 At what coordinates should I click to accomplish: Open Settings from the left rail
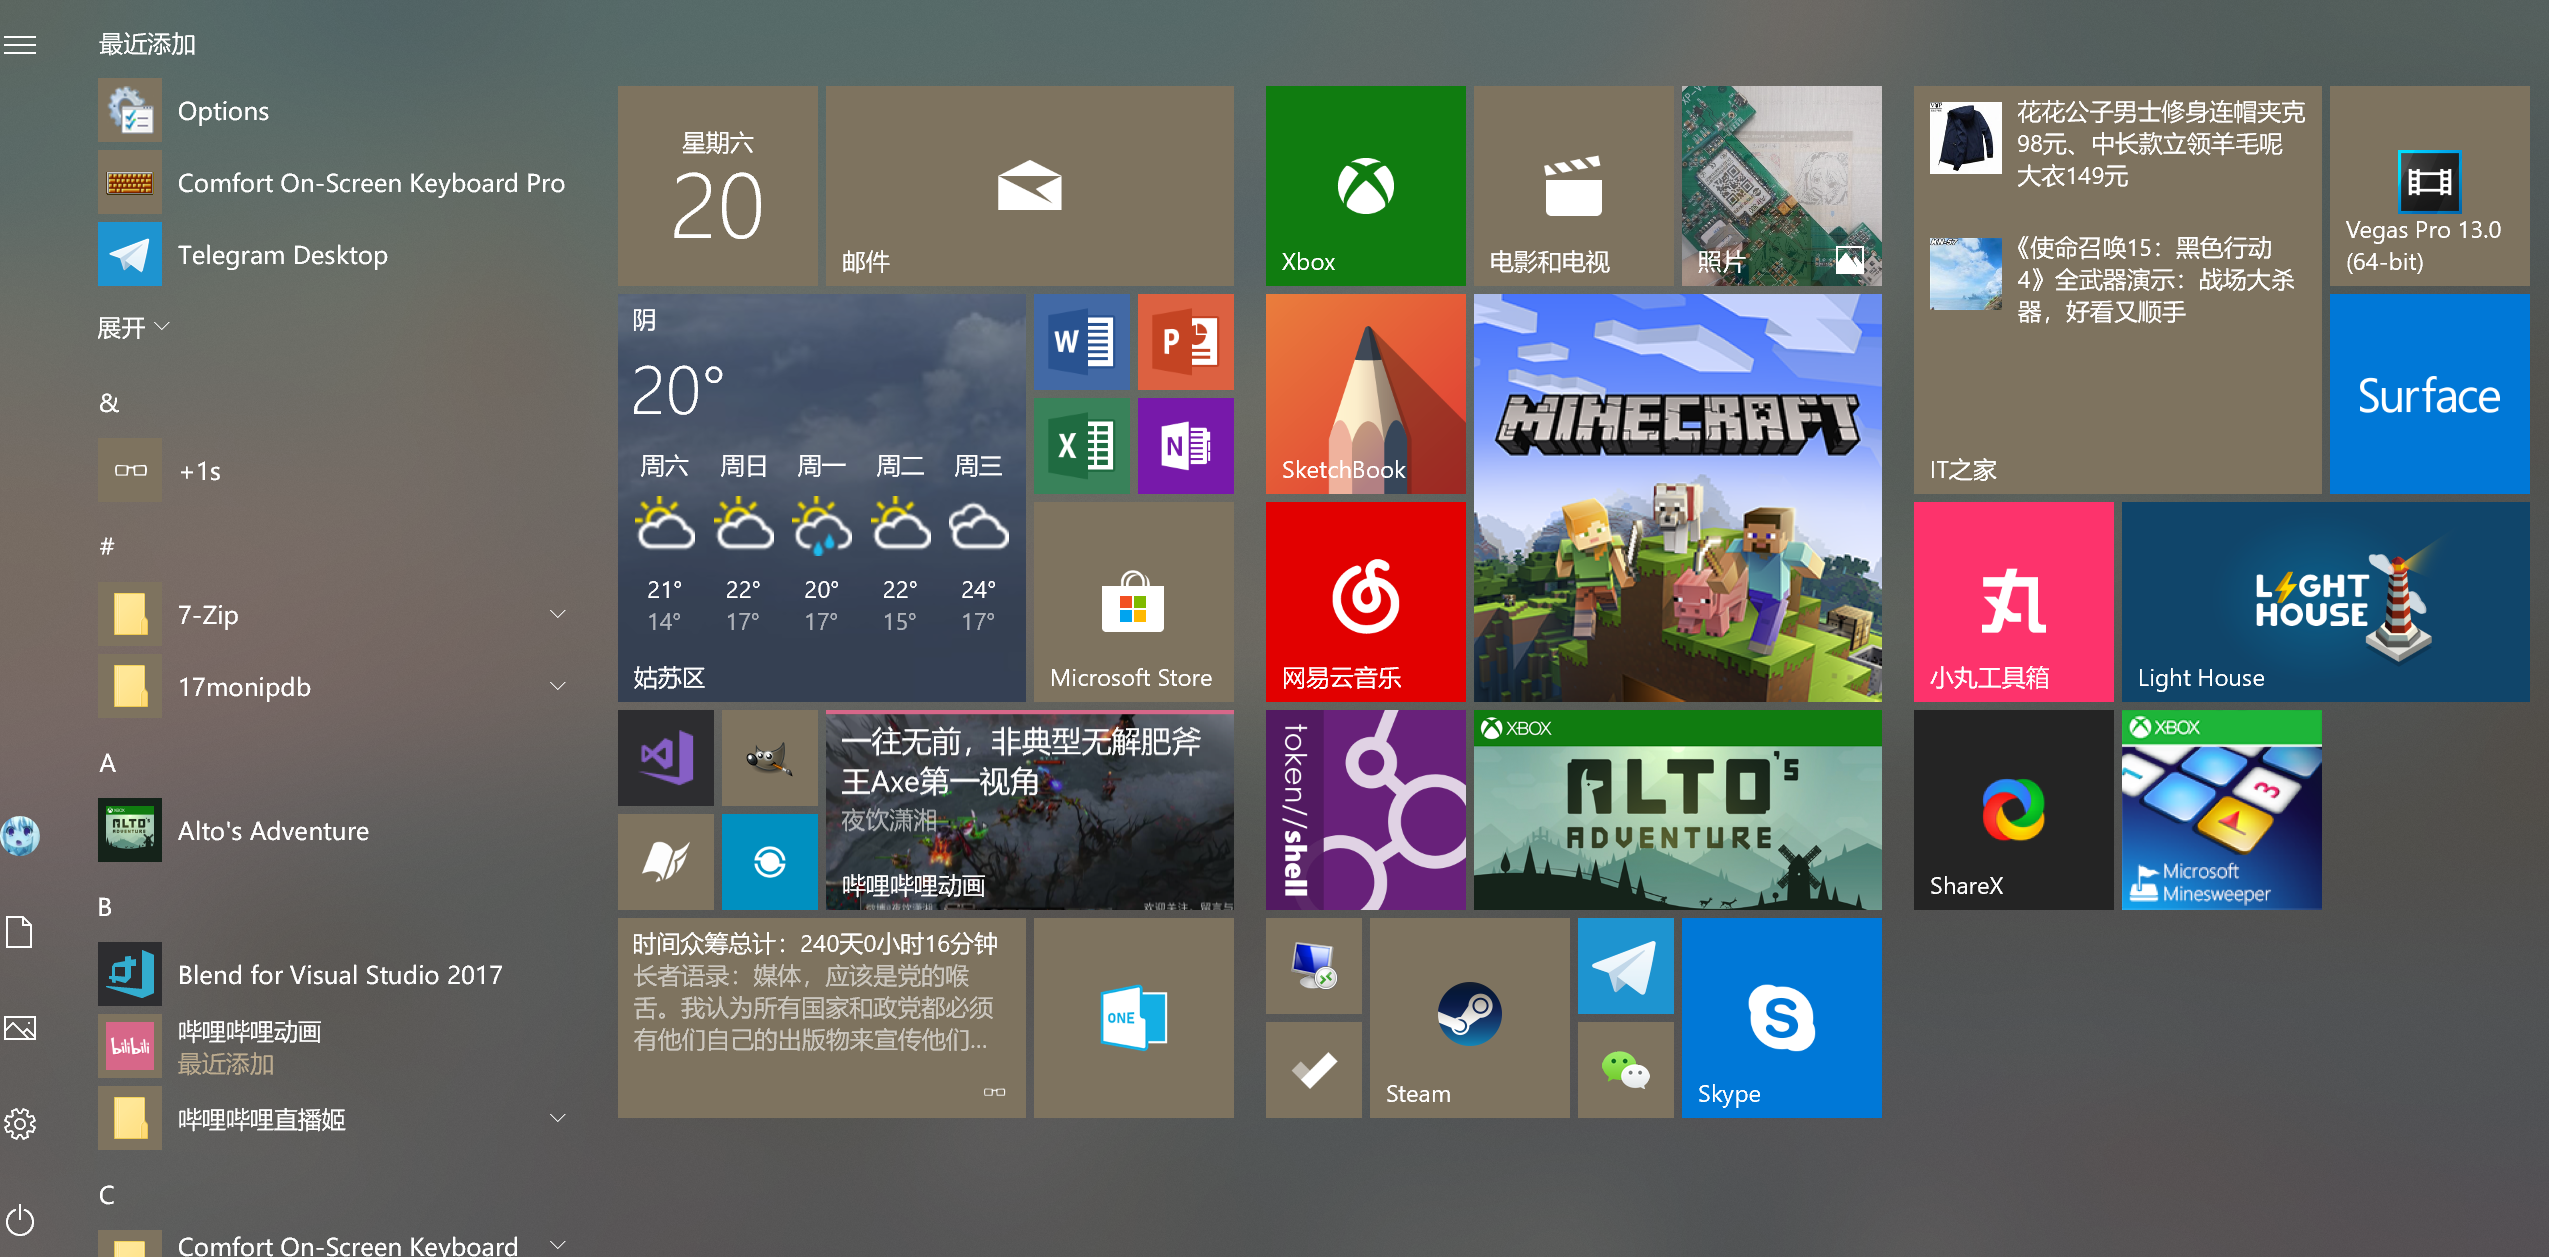pyautogui.click(x=20, y=1124)
